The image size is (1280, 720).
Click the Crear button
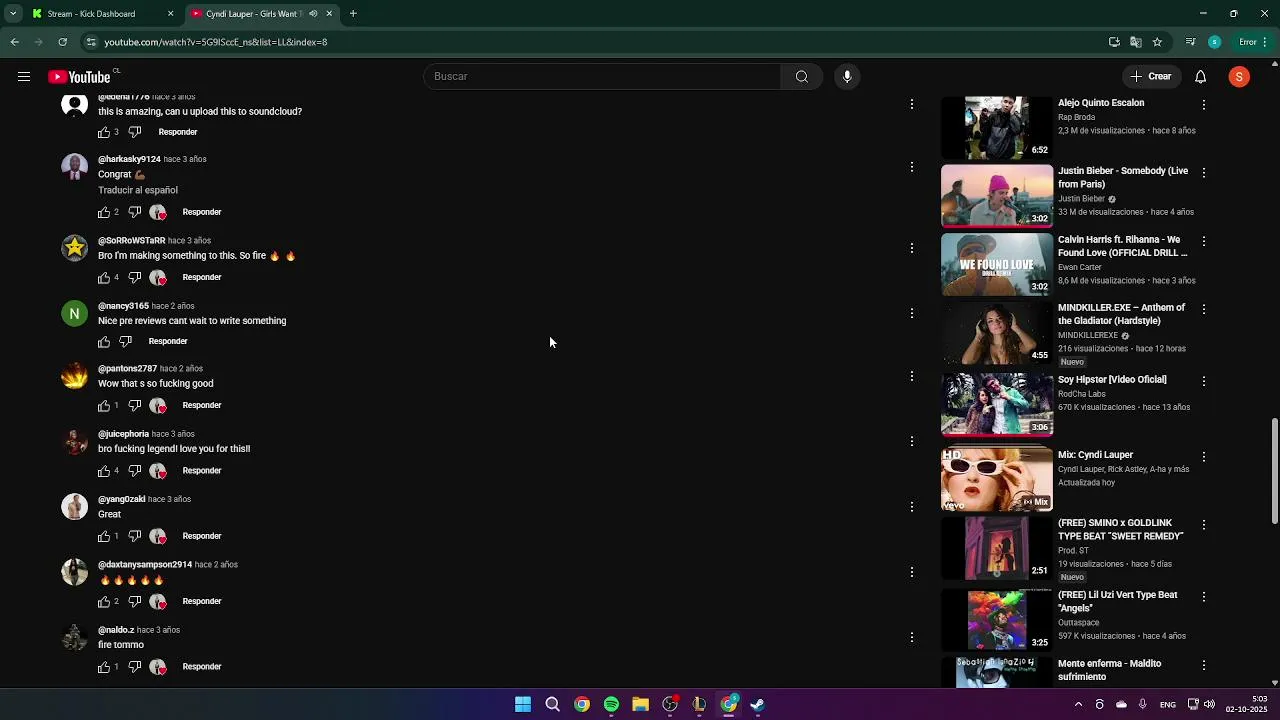[1151, 77]
